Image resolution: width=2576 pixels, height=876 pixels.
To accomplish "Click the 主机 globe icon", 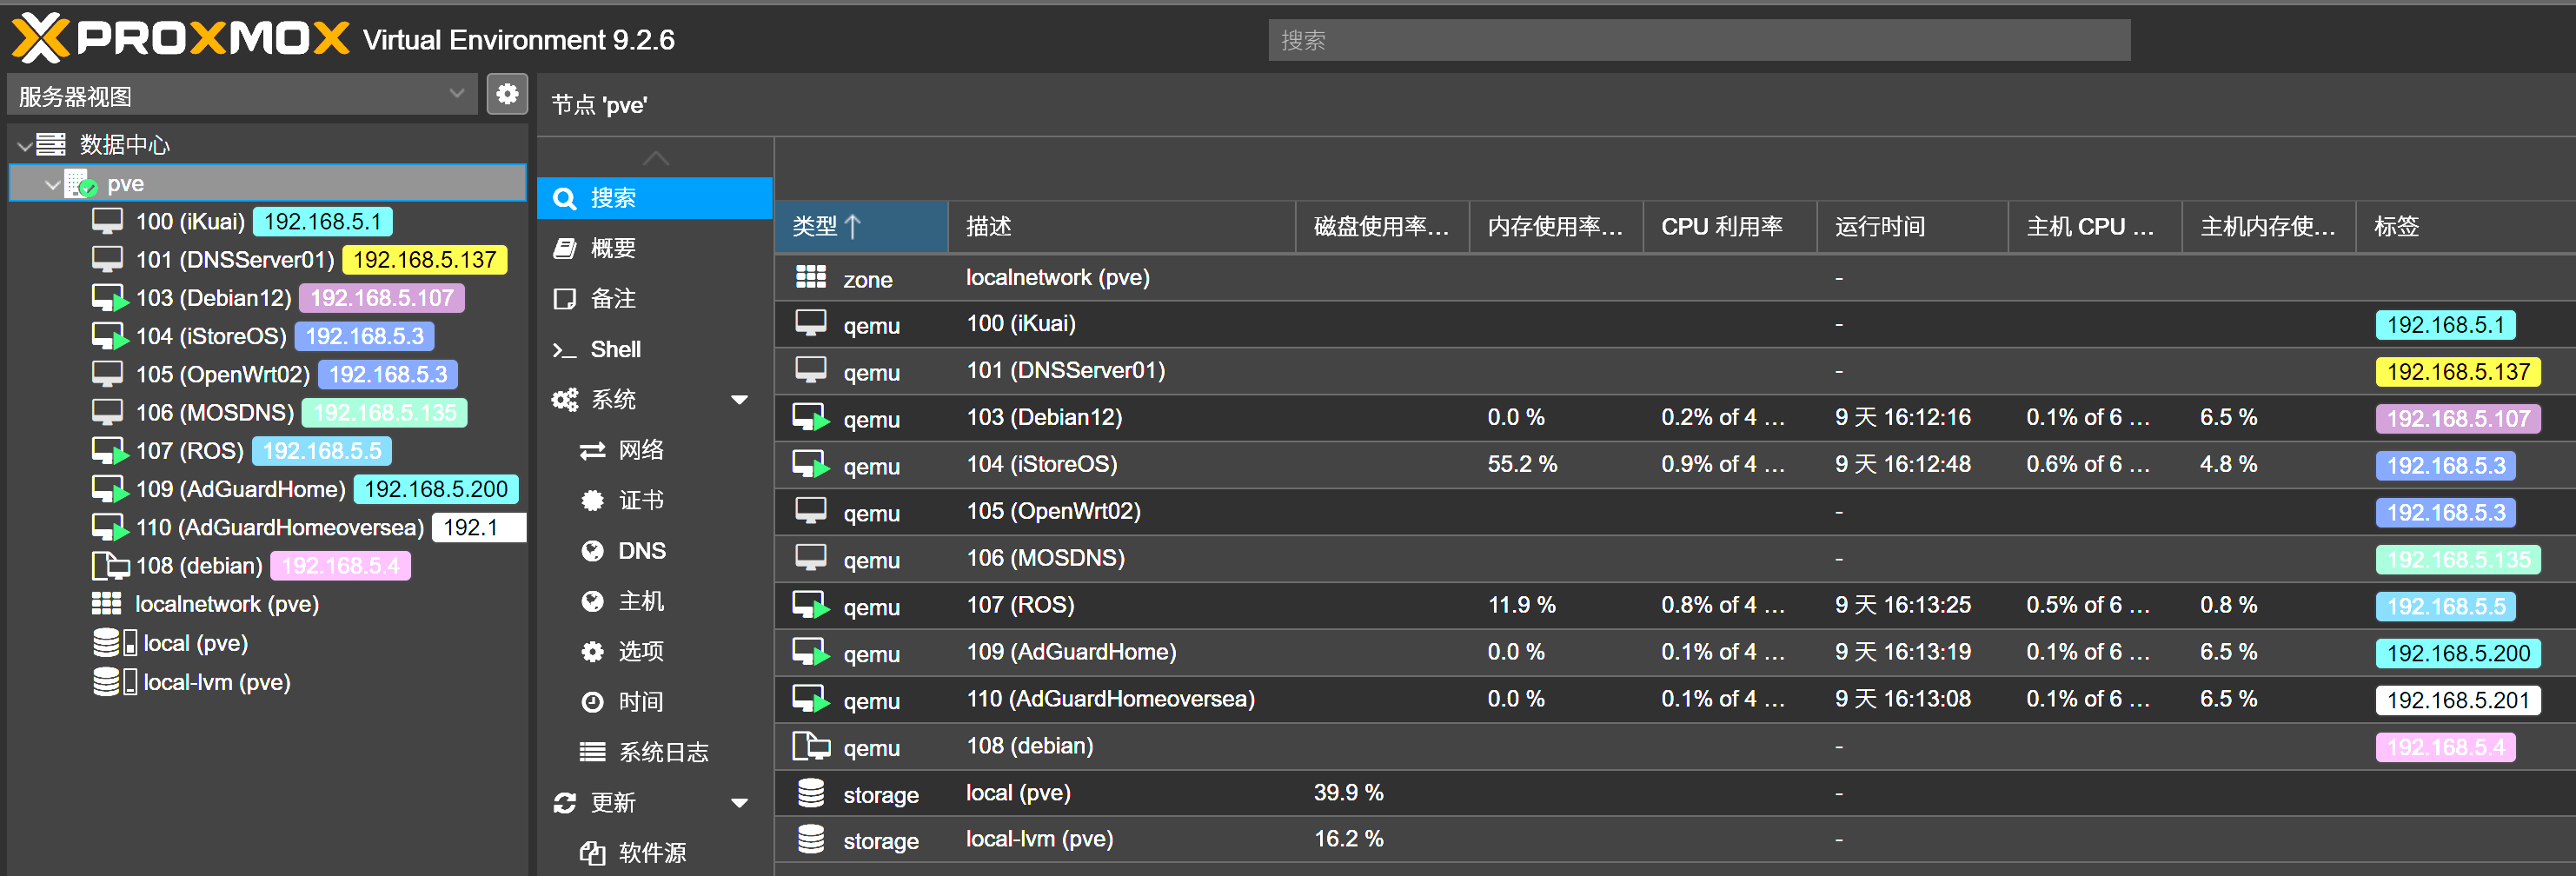I will (593, 601).
